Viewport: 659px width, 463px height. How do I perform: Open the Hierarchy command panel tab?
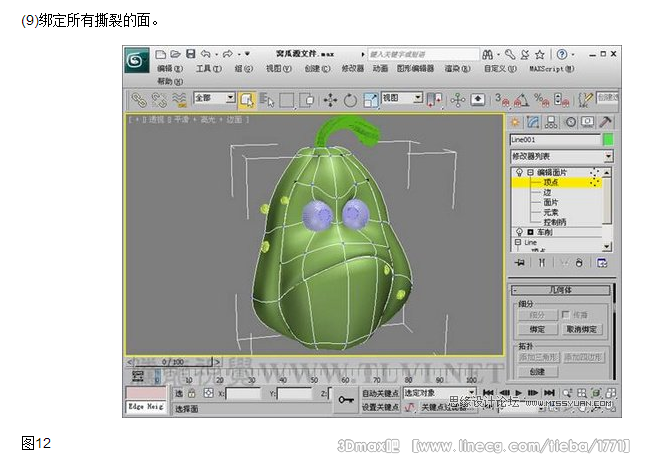[551, 122]
